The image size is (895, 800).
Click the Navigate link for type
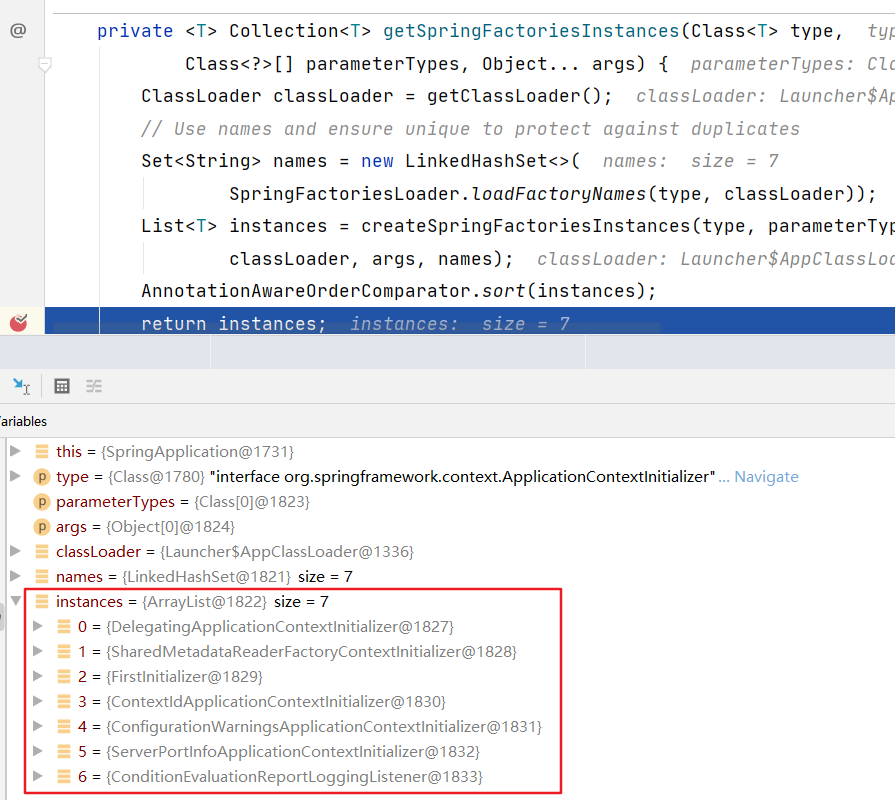[x=766, y=476]
